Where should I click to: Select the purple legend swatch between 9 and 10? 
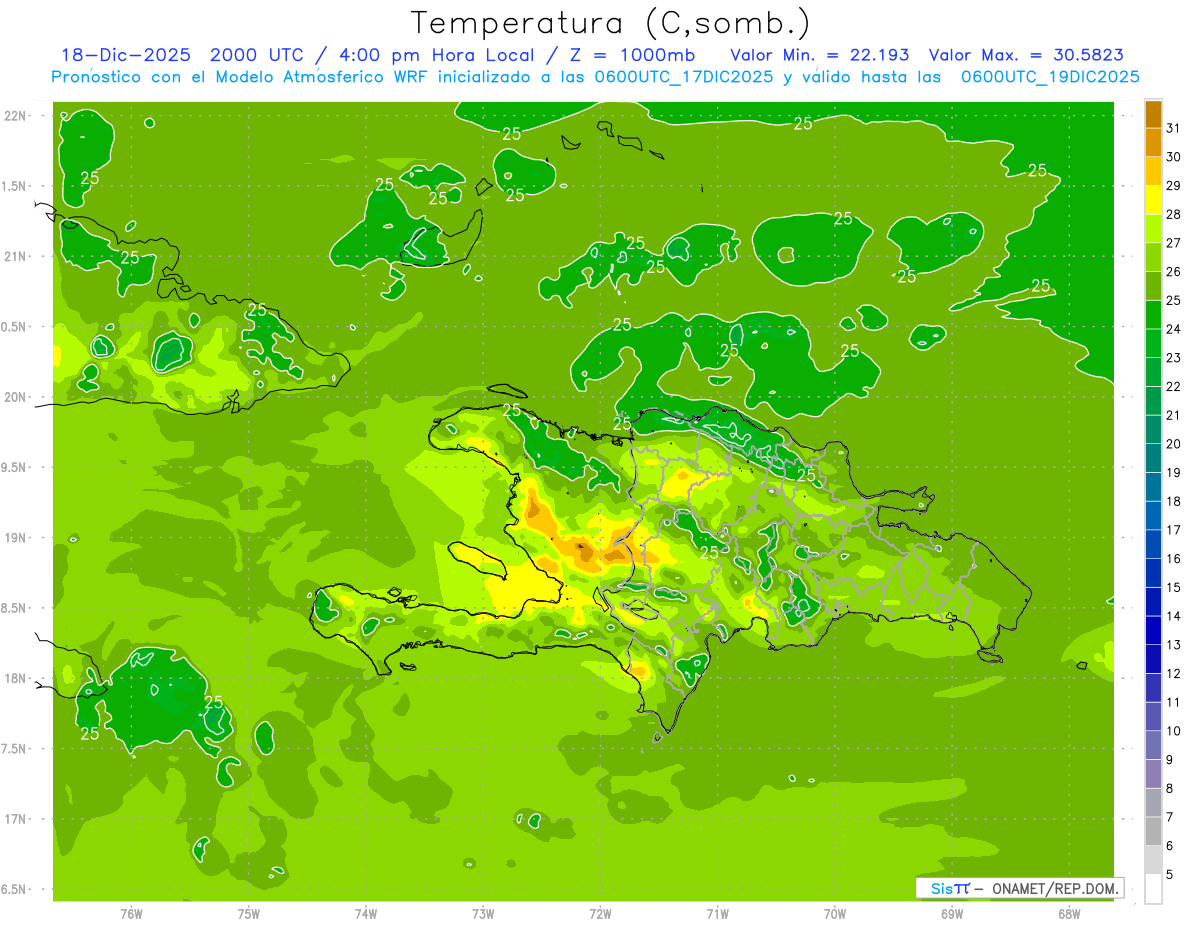click(1153, 745)
